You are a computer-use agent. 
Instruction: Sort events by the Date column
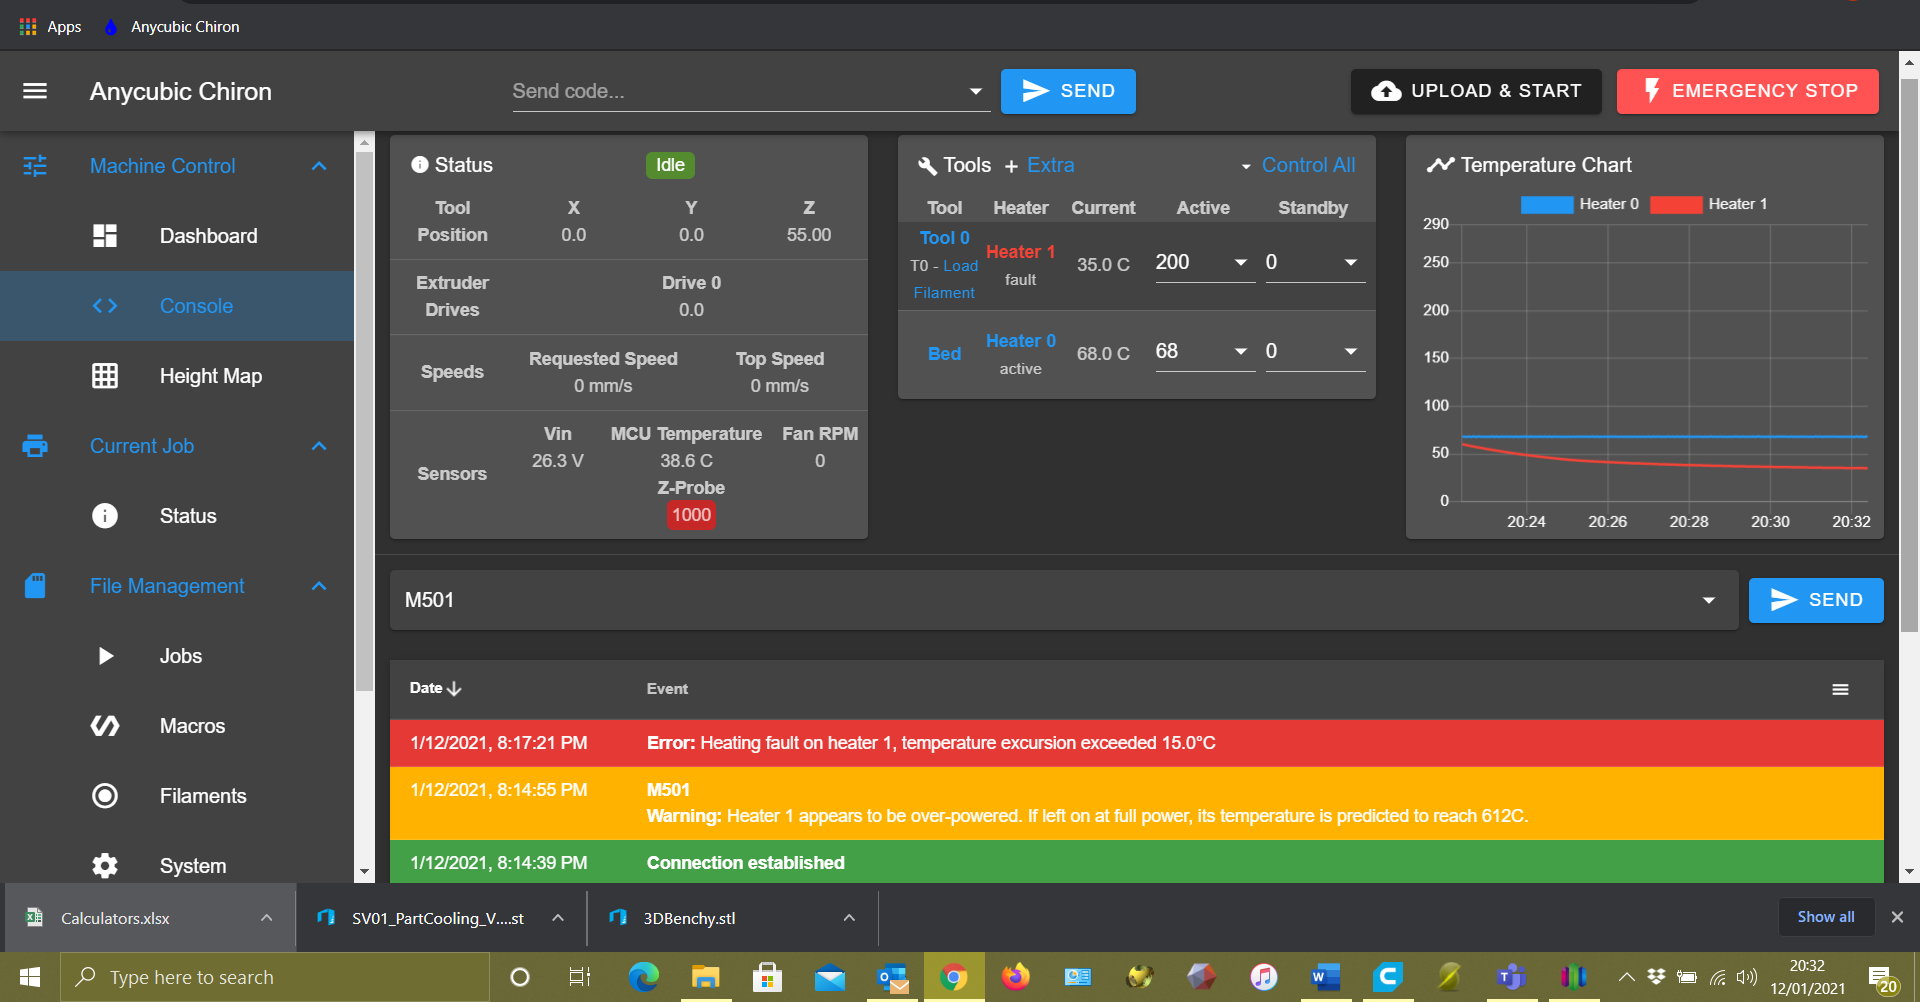[435, 688]
